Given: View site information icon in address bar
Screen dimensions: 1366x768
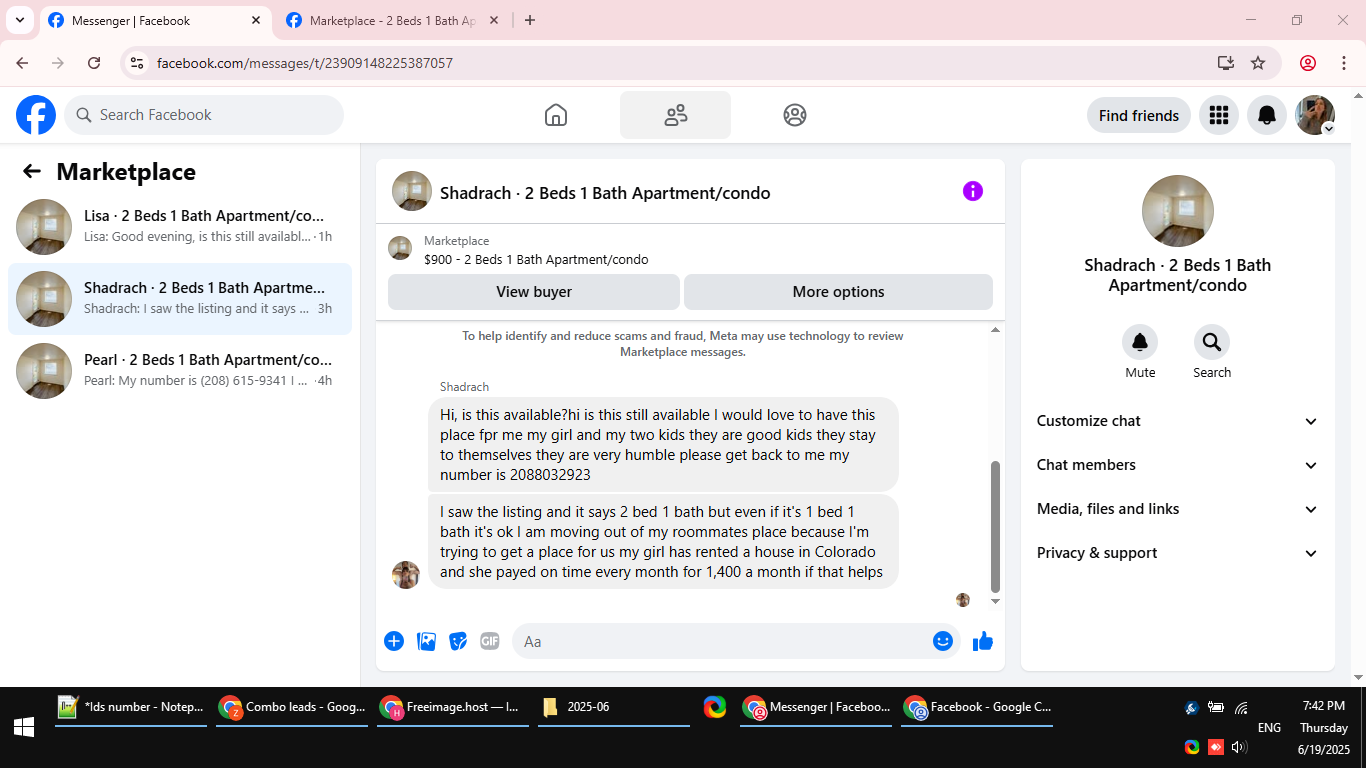Looking at the screenshot, I should tap(137, 63).
